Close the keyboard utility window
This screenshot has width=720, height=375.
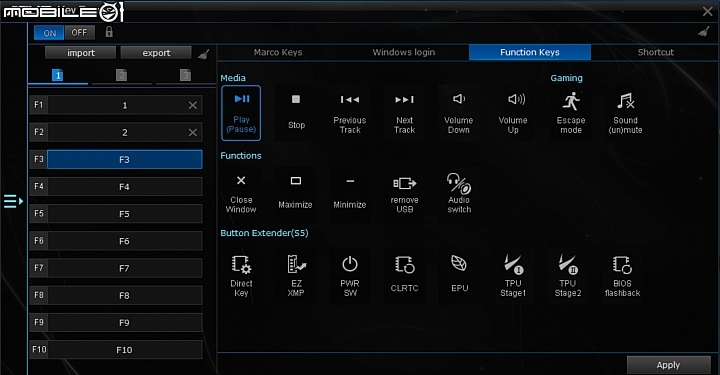tap(708, 11)
